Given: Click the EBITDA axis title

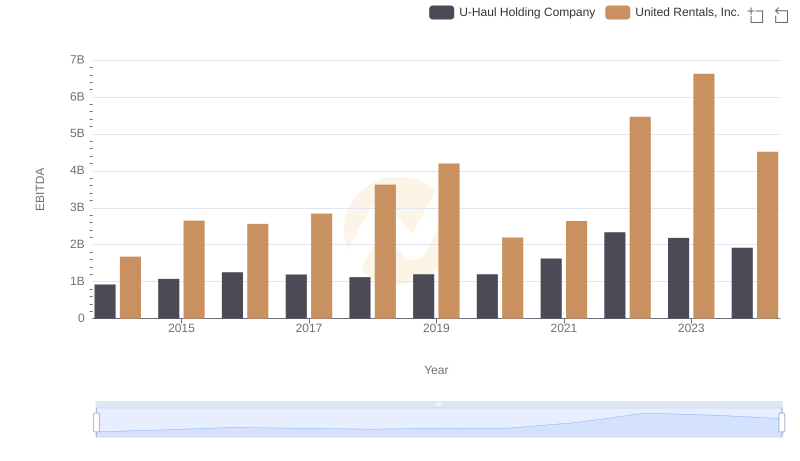Looking at the screenshot, I should 40,189.
